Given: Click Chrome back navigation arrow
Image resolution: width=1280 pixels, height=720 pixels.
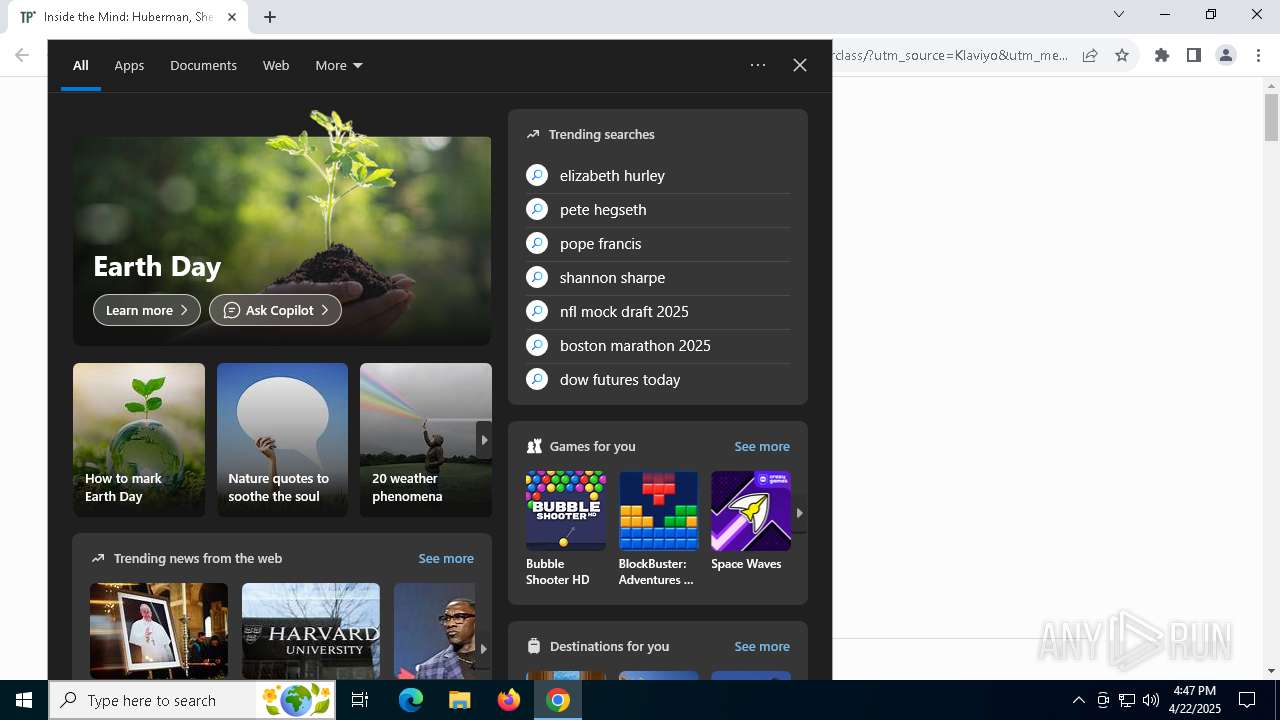Looking at the screenshot, I should coord(21,55).
